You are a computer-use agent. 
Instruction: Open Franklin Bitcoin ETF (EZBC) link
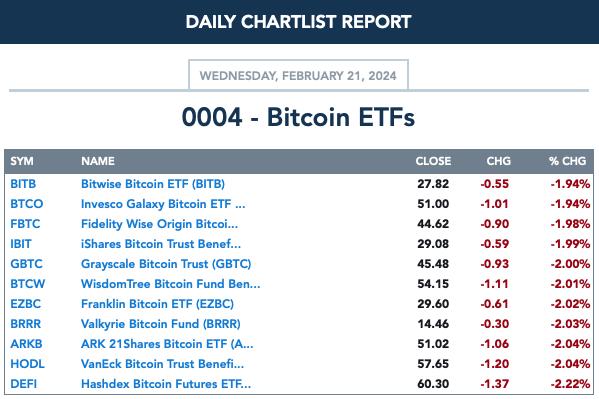(157, 304)
